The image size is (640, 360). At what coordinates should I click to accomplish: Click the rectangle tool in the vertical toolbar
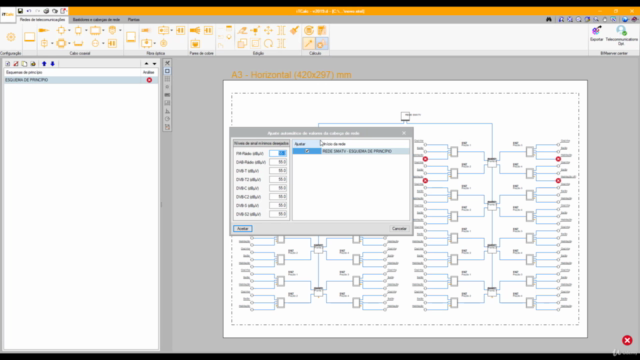pos(167,71)
